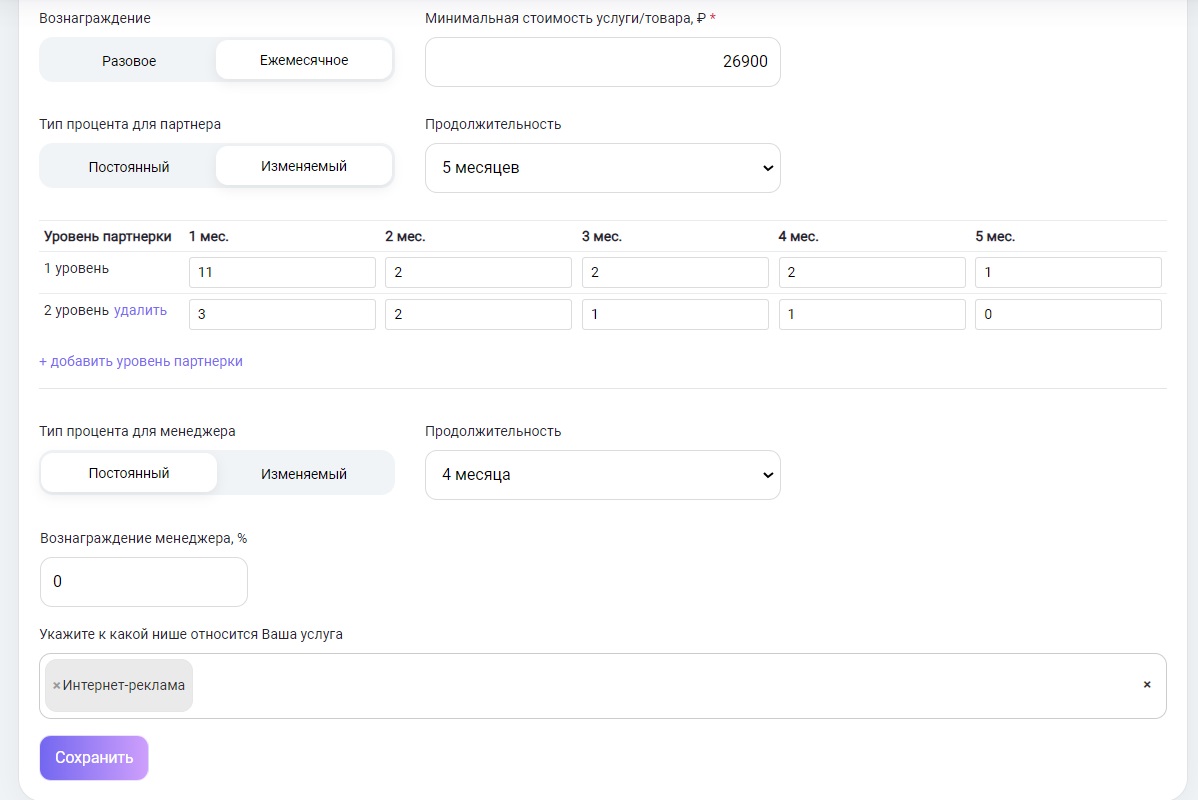Select Ежемесячное reward option

coord(304,61)
